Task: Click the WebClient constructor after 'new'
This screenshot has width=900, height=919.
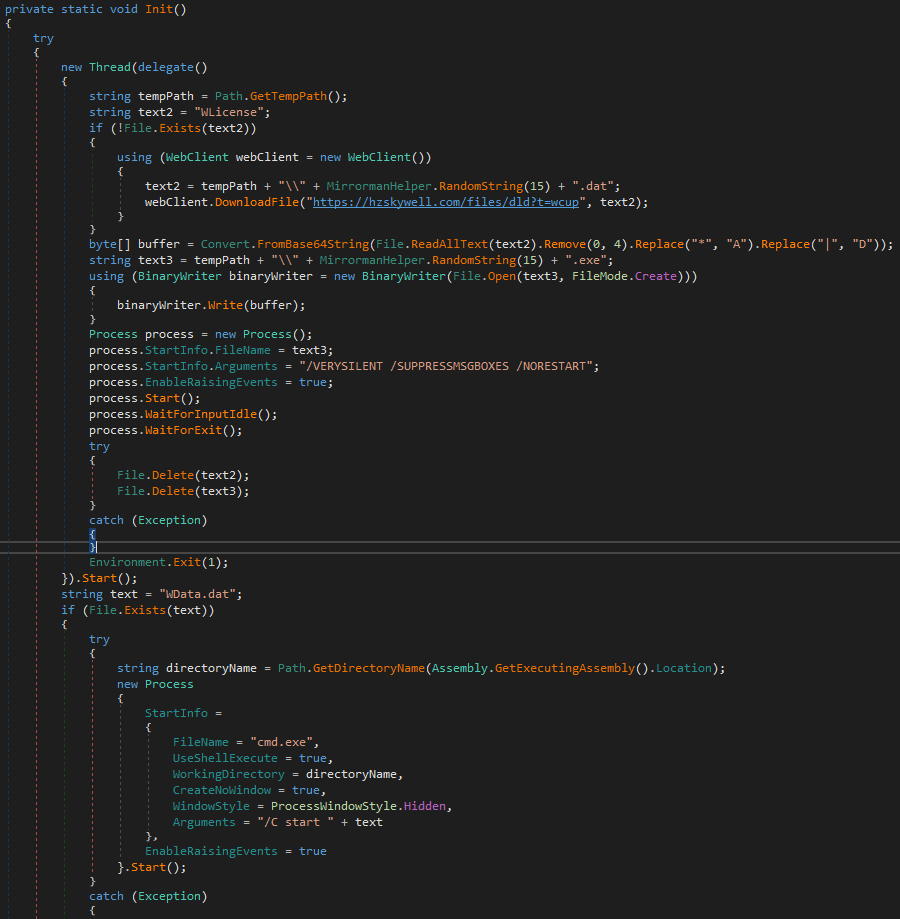Action: point(379,157)
